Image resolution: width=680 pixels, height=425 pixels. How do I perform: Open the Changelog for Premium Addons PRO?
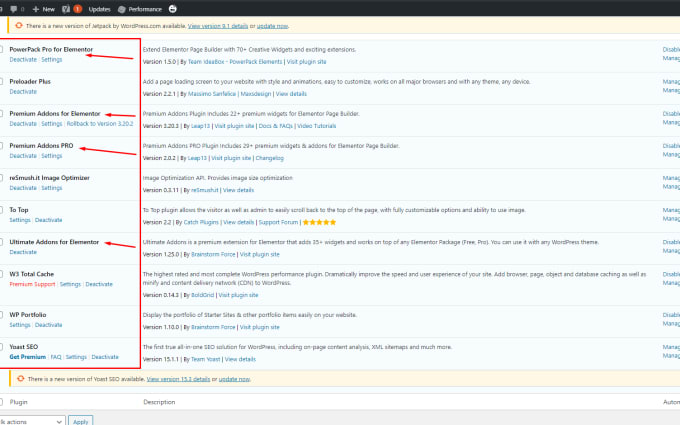[x=269, y=158]
